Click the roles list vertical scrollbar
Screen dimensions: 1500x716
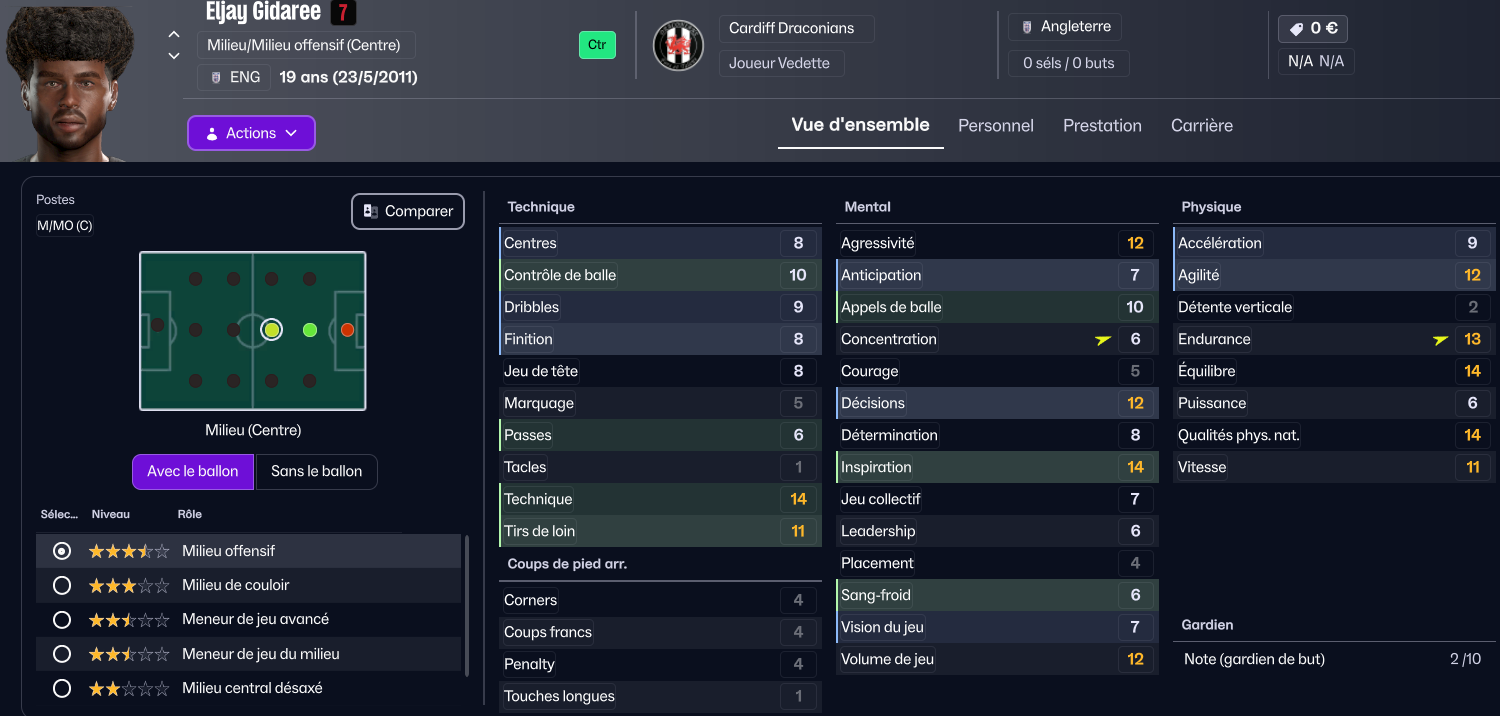(465, 605)
